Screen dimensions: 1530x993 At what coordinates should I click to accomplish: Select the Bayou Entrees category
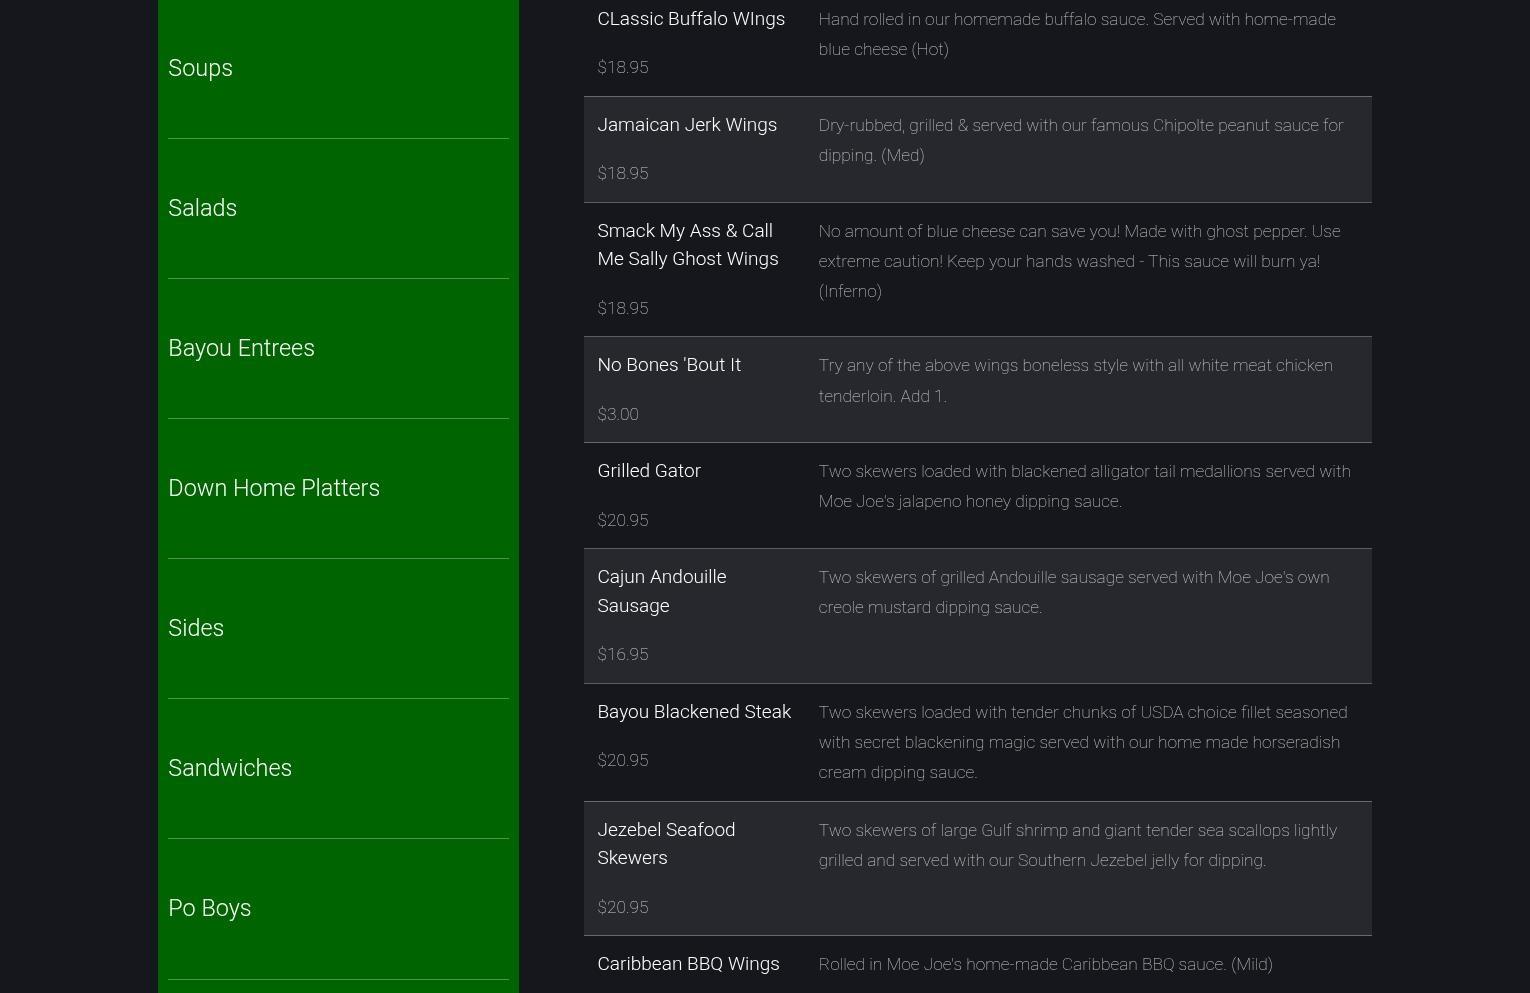(x=241, y=348)
